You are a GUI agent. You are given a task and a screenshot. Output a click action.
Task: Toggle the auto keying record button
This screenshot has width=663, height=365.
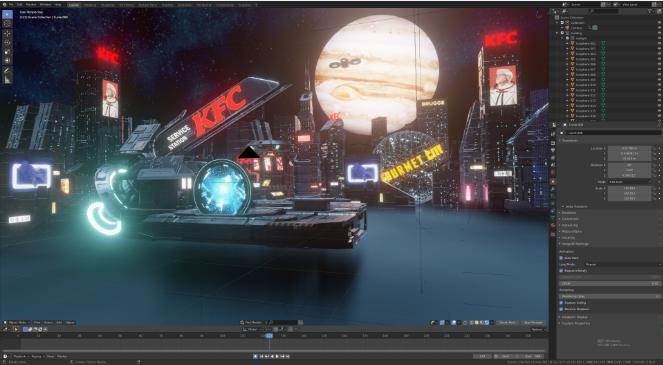(255, 357)
